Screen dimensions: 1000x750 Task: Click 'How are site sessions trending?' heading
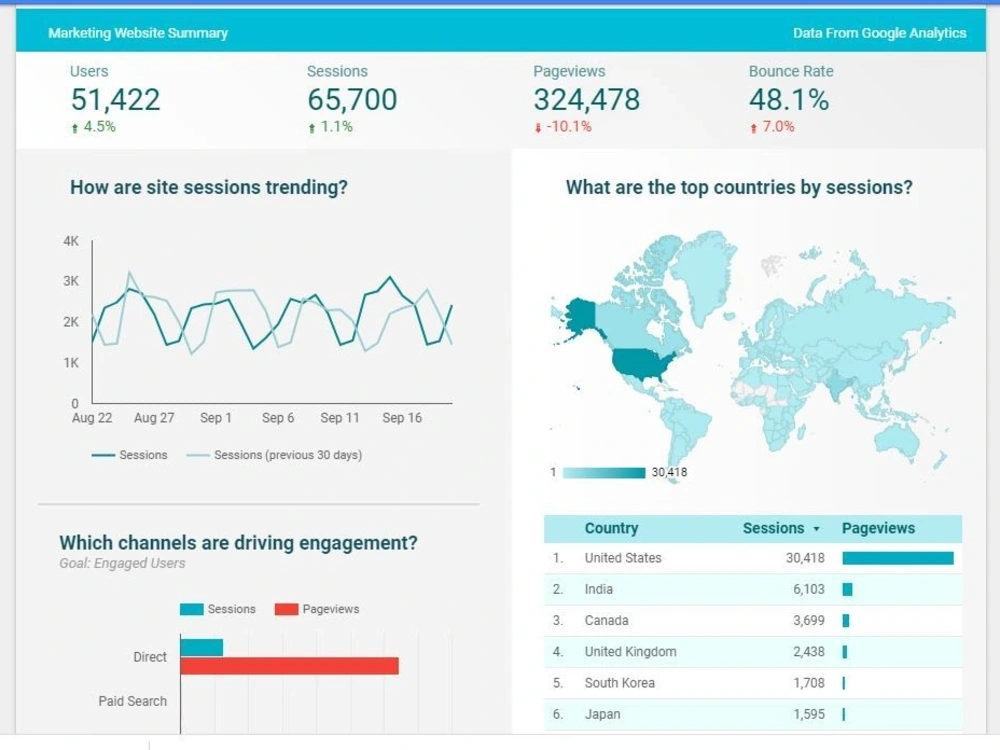209,188
